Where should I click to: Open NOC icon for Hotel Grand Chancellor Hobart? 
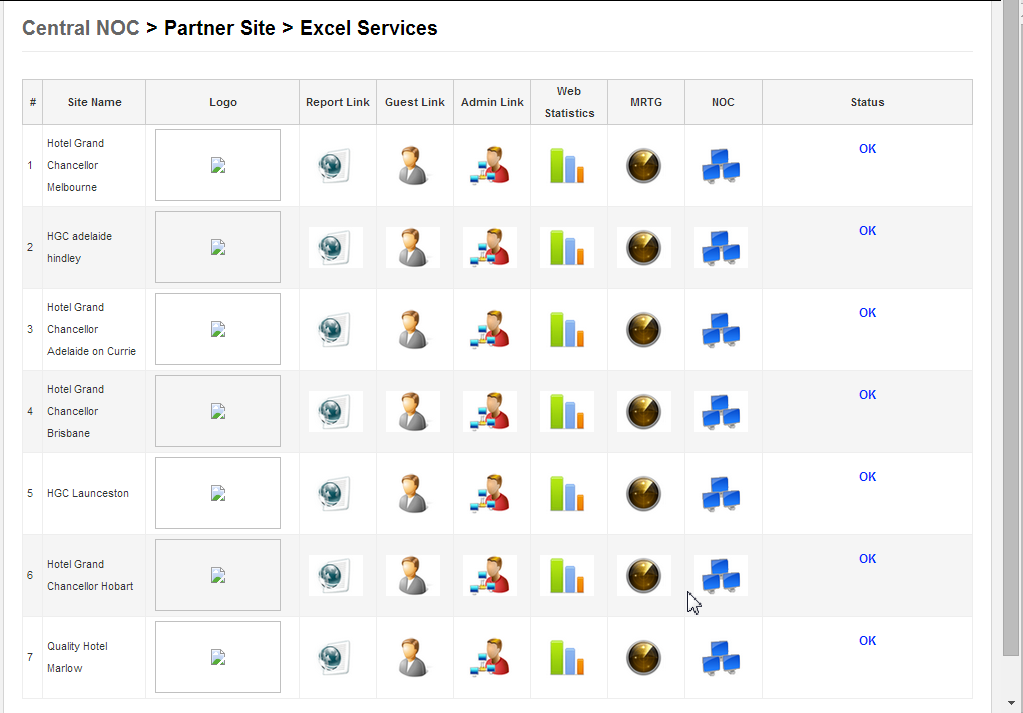(x=721, y=575)
